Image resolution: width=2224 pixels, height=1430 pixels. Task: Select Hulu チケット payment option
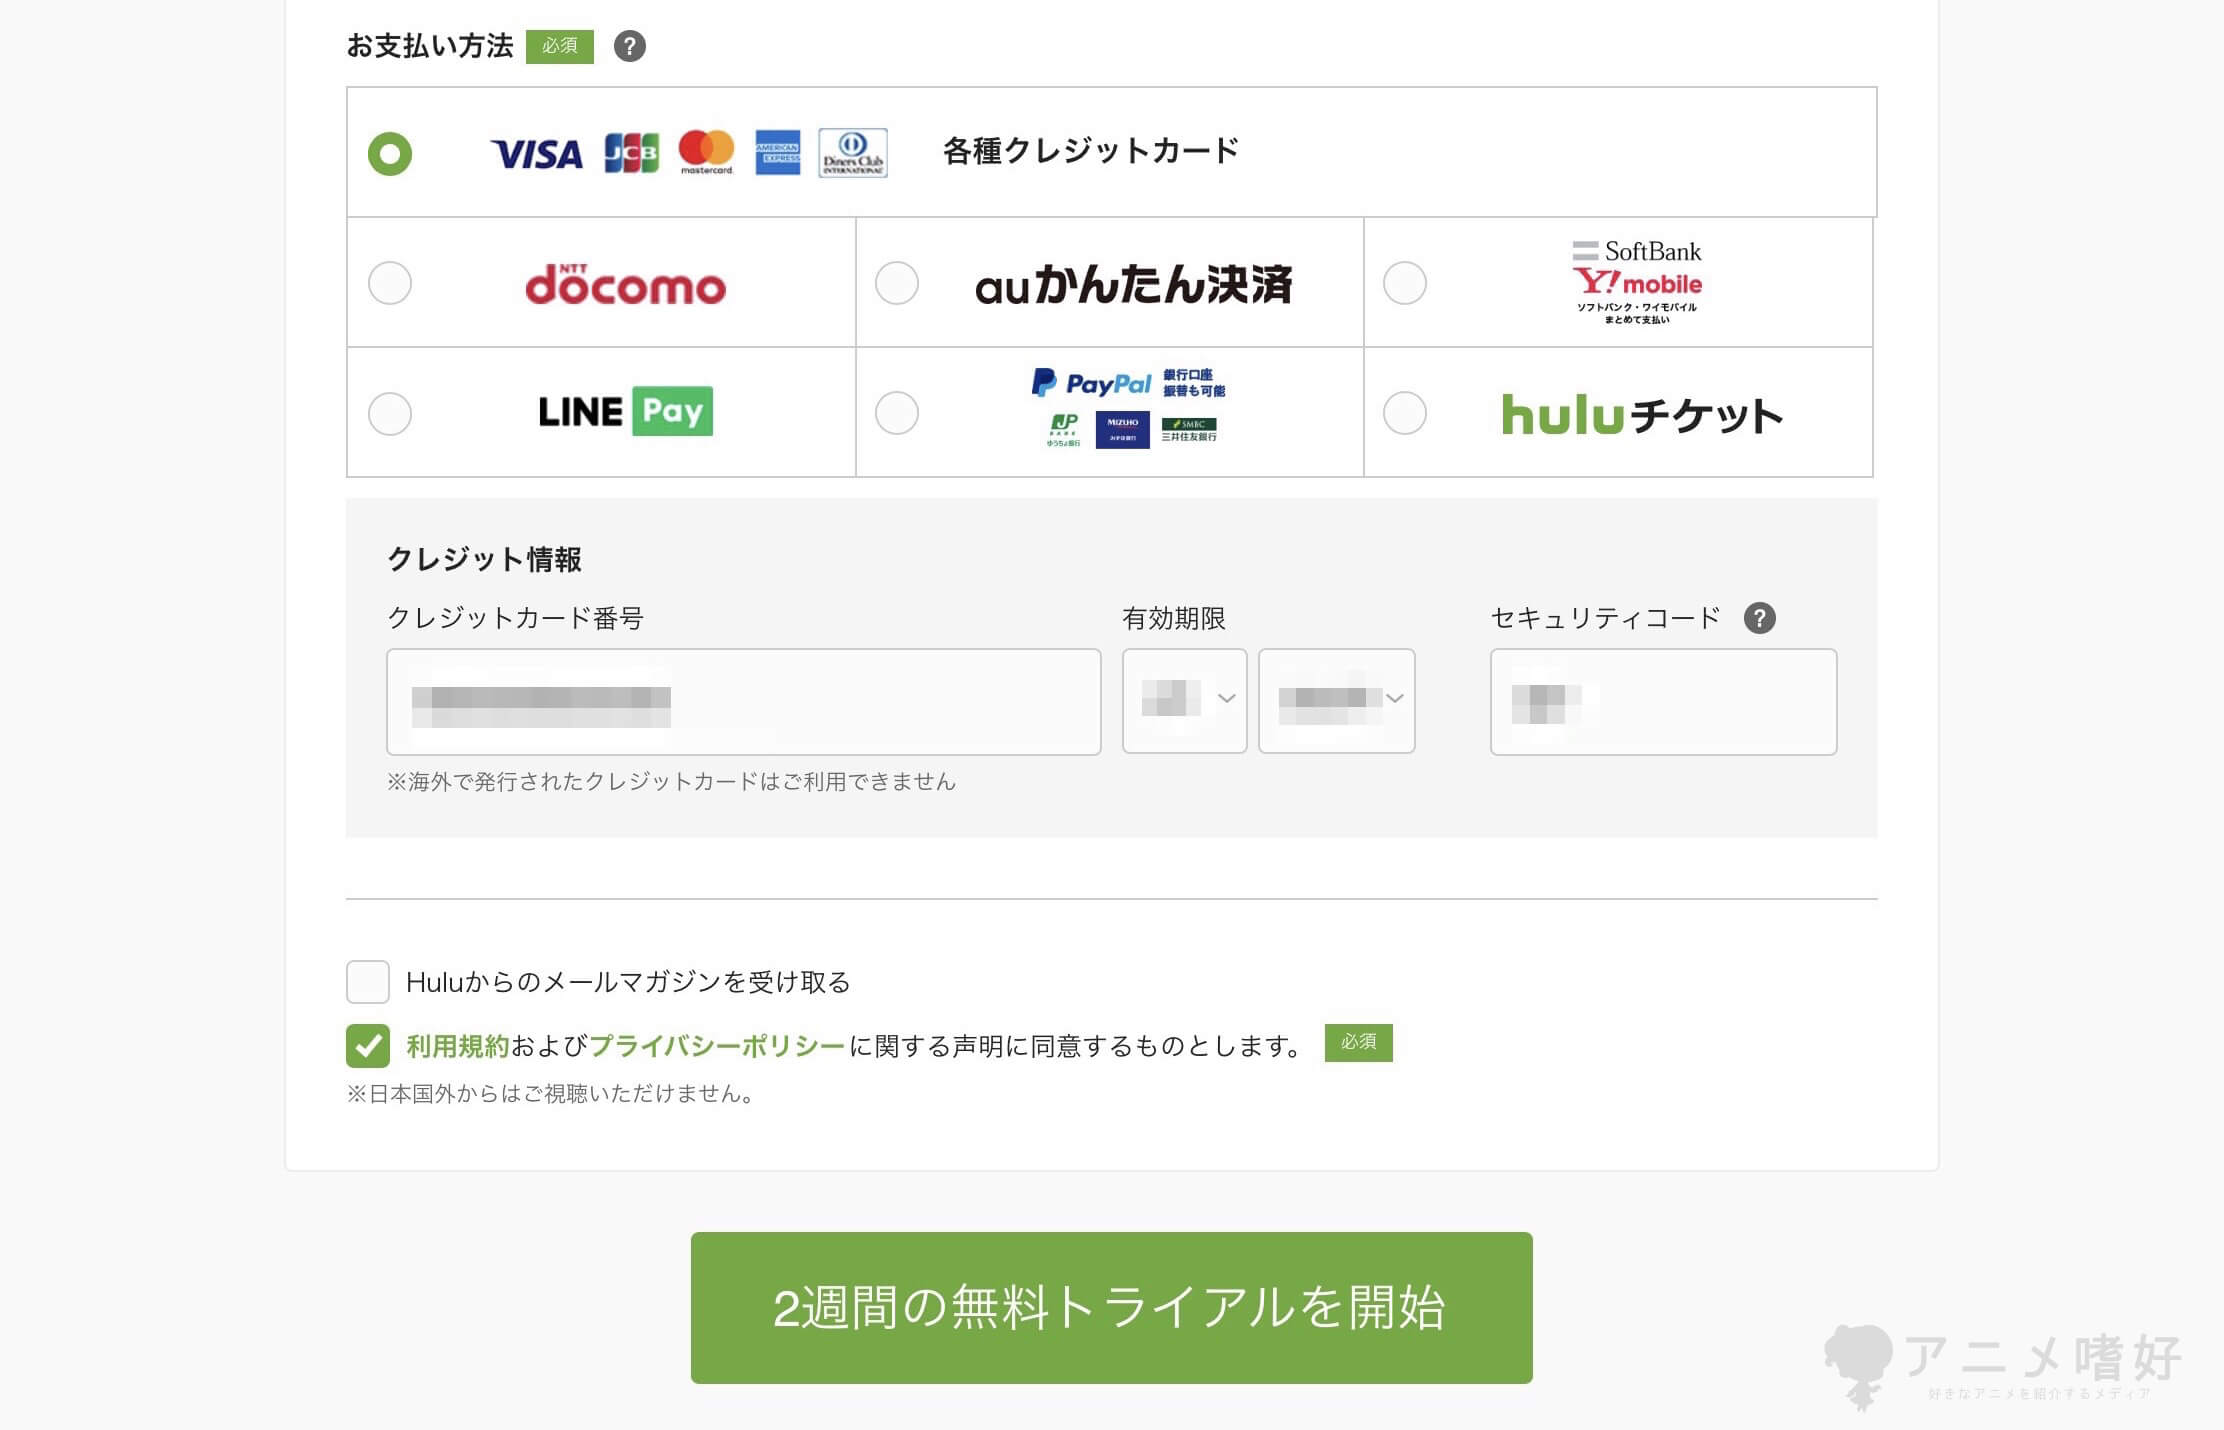point(1404,410)
